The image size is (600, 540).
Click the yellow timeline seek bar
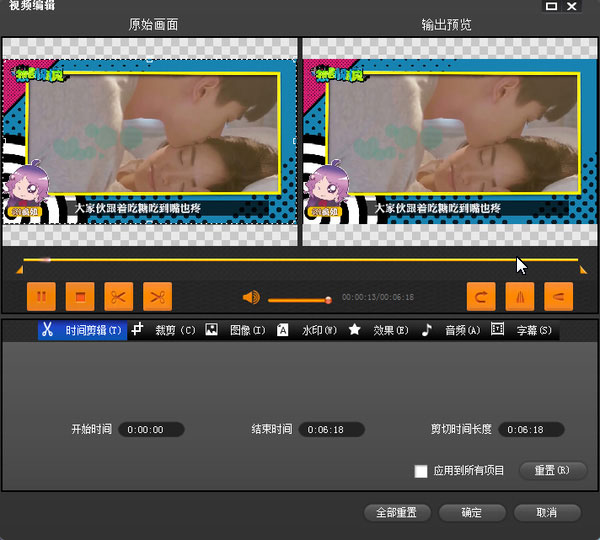click(x=300, y=260)
